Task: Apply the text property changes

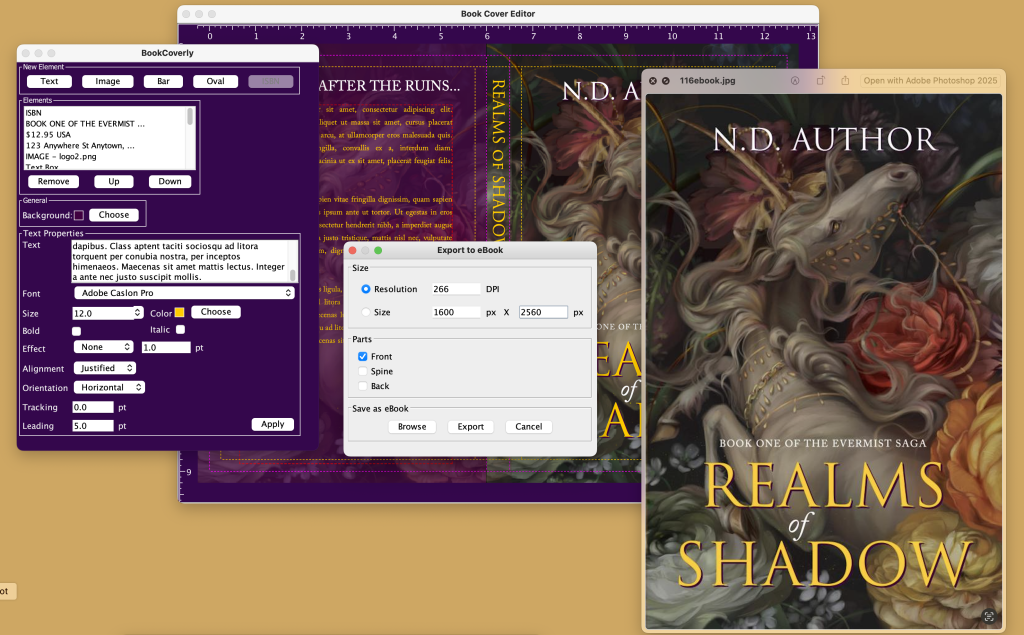Action: coord(272,424)
